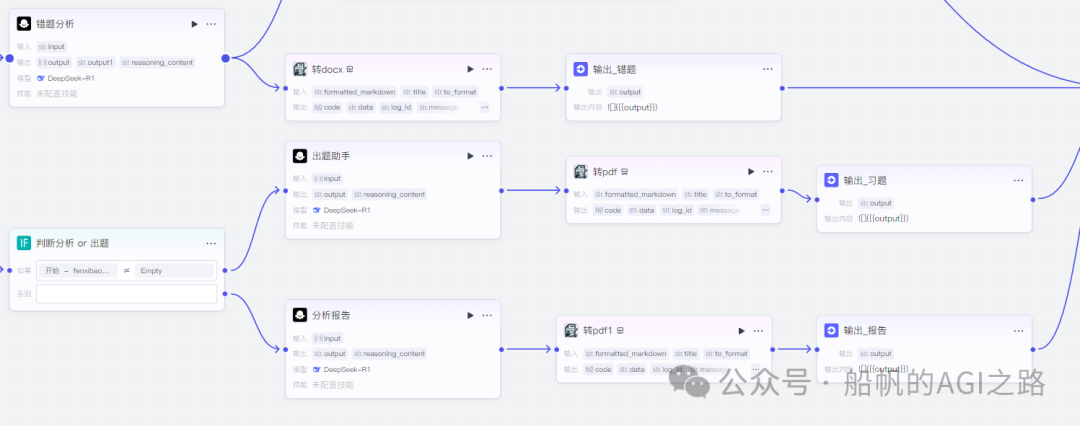This screenshot has width=1080, height=426.
Task: Select the 判断分析 or 出题 node title
Action: coord(73,243)
